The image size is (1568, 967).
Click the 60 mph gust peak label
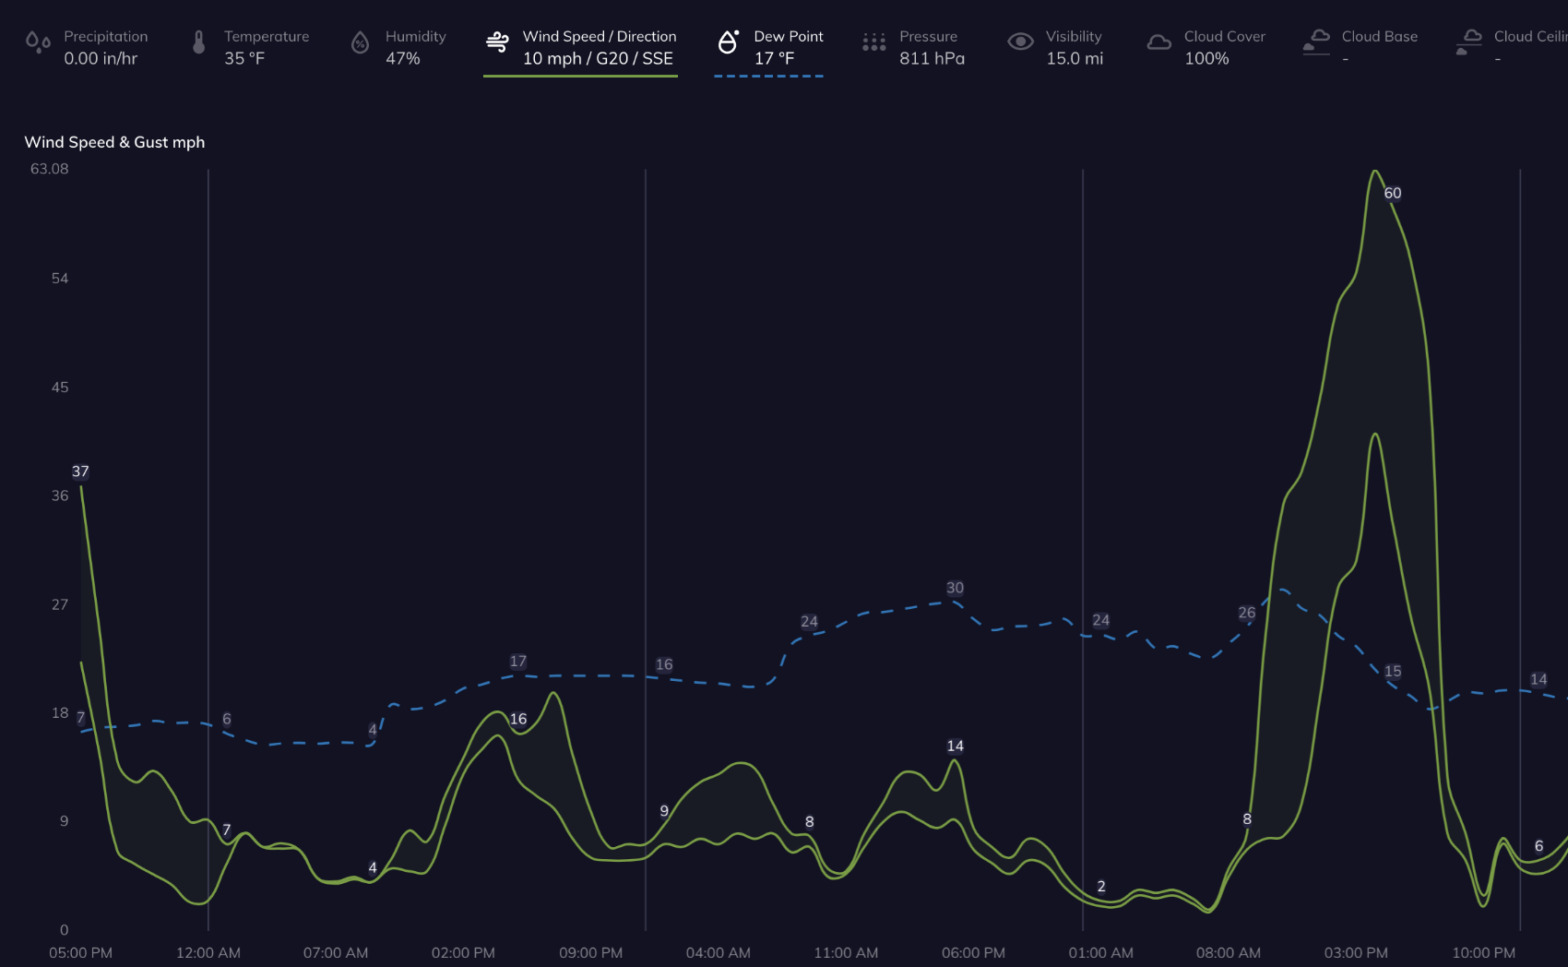point(1392,193)
